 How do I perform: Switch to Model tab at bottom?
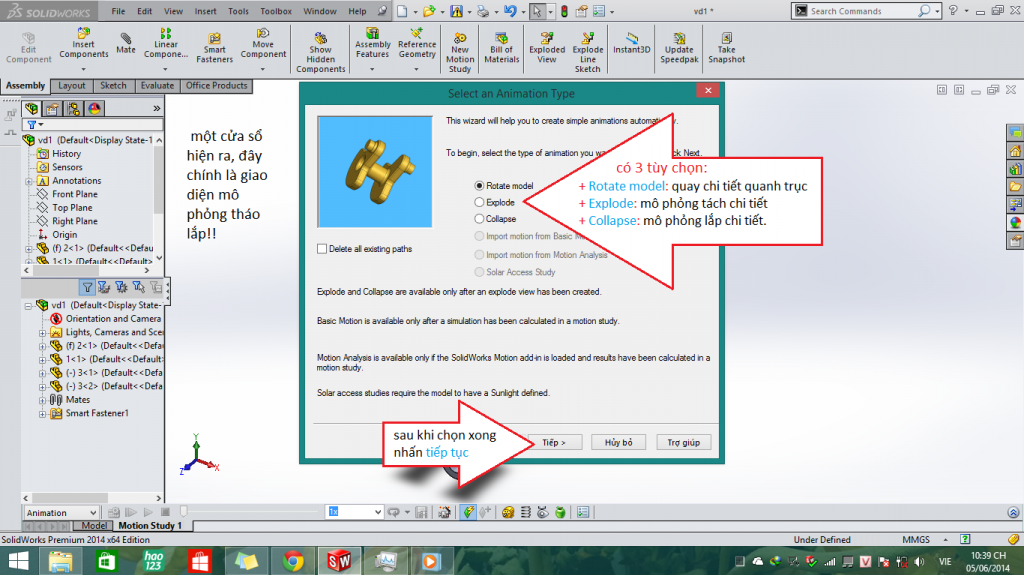tap(94, 525)
